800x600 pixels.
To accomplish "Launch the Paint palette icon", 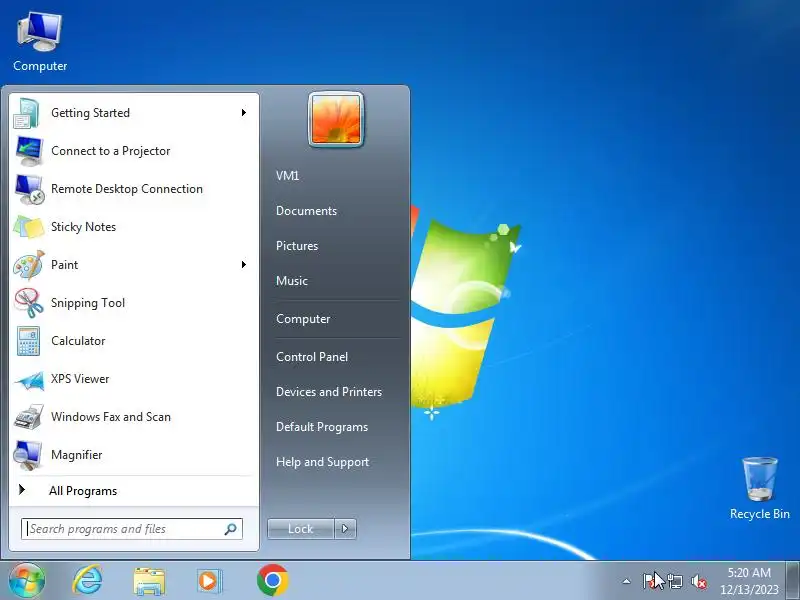I will [x=29, y=265].
